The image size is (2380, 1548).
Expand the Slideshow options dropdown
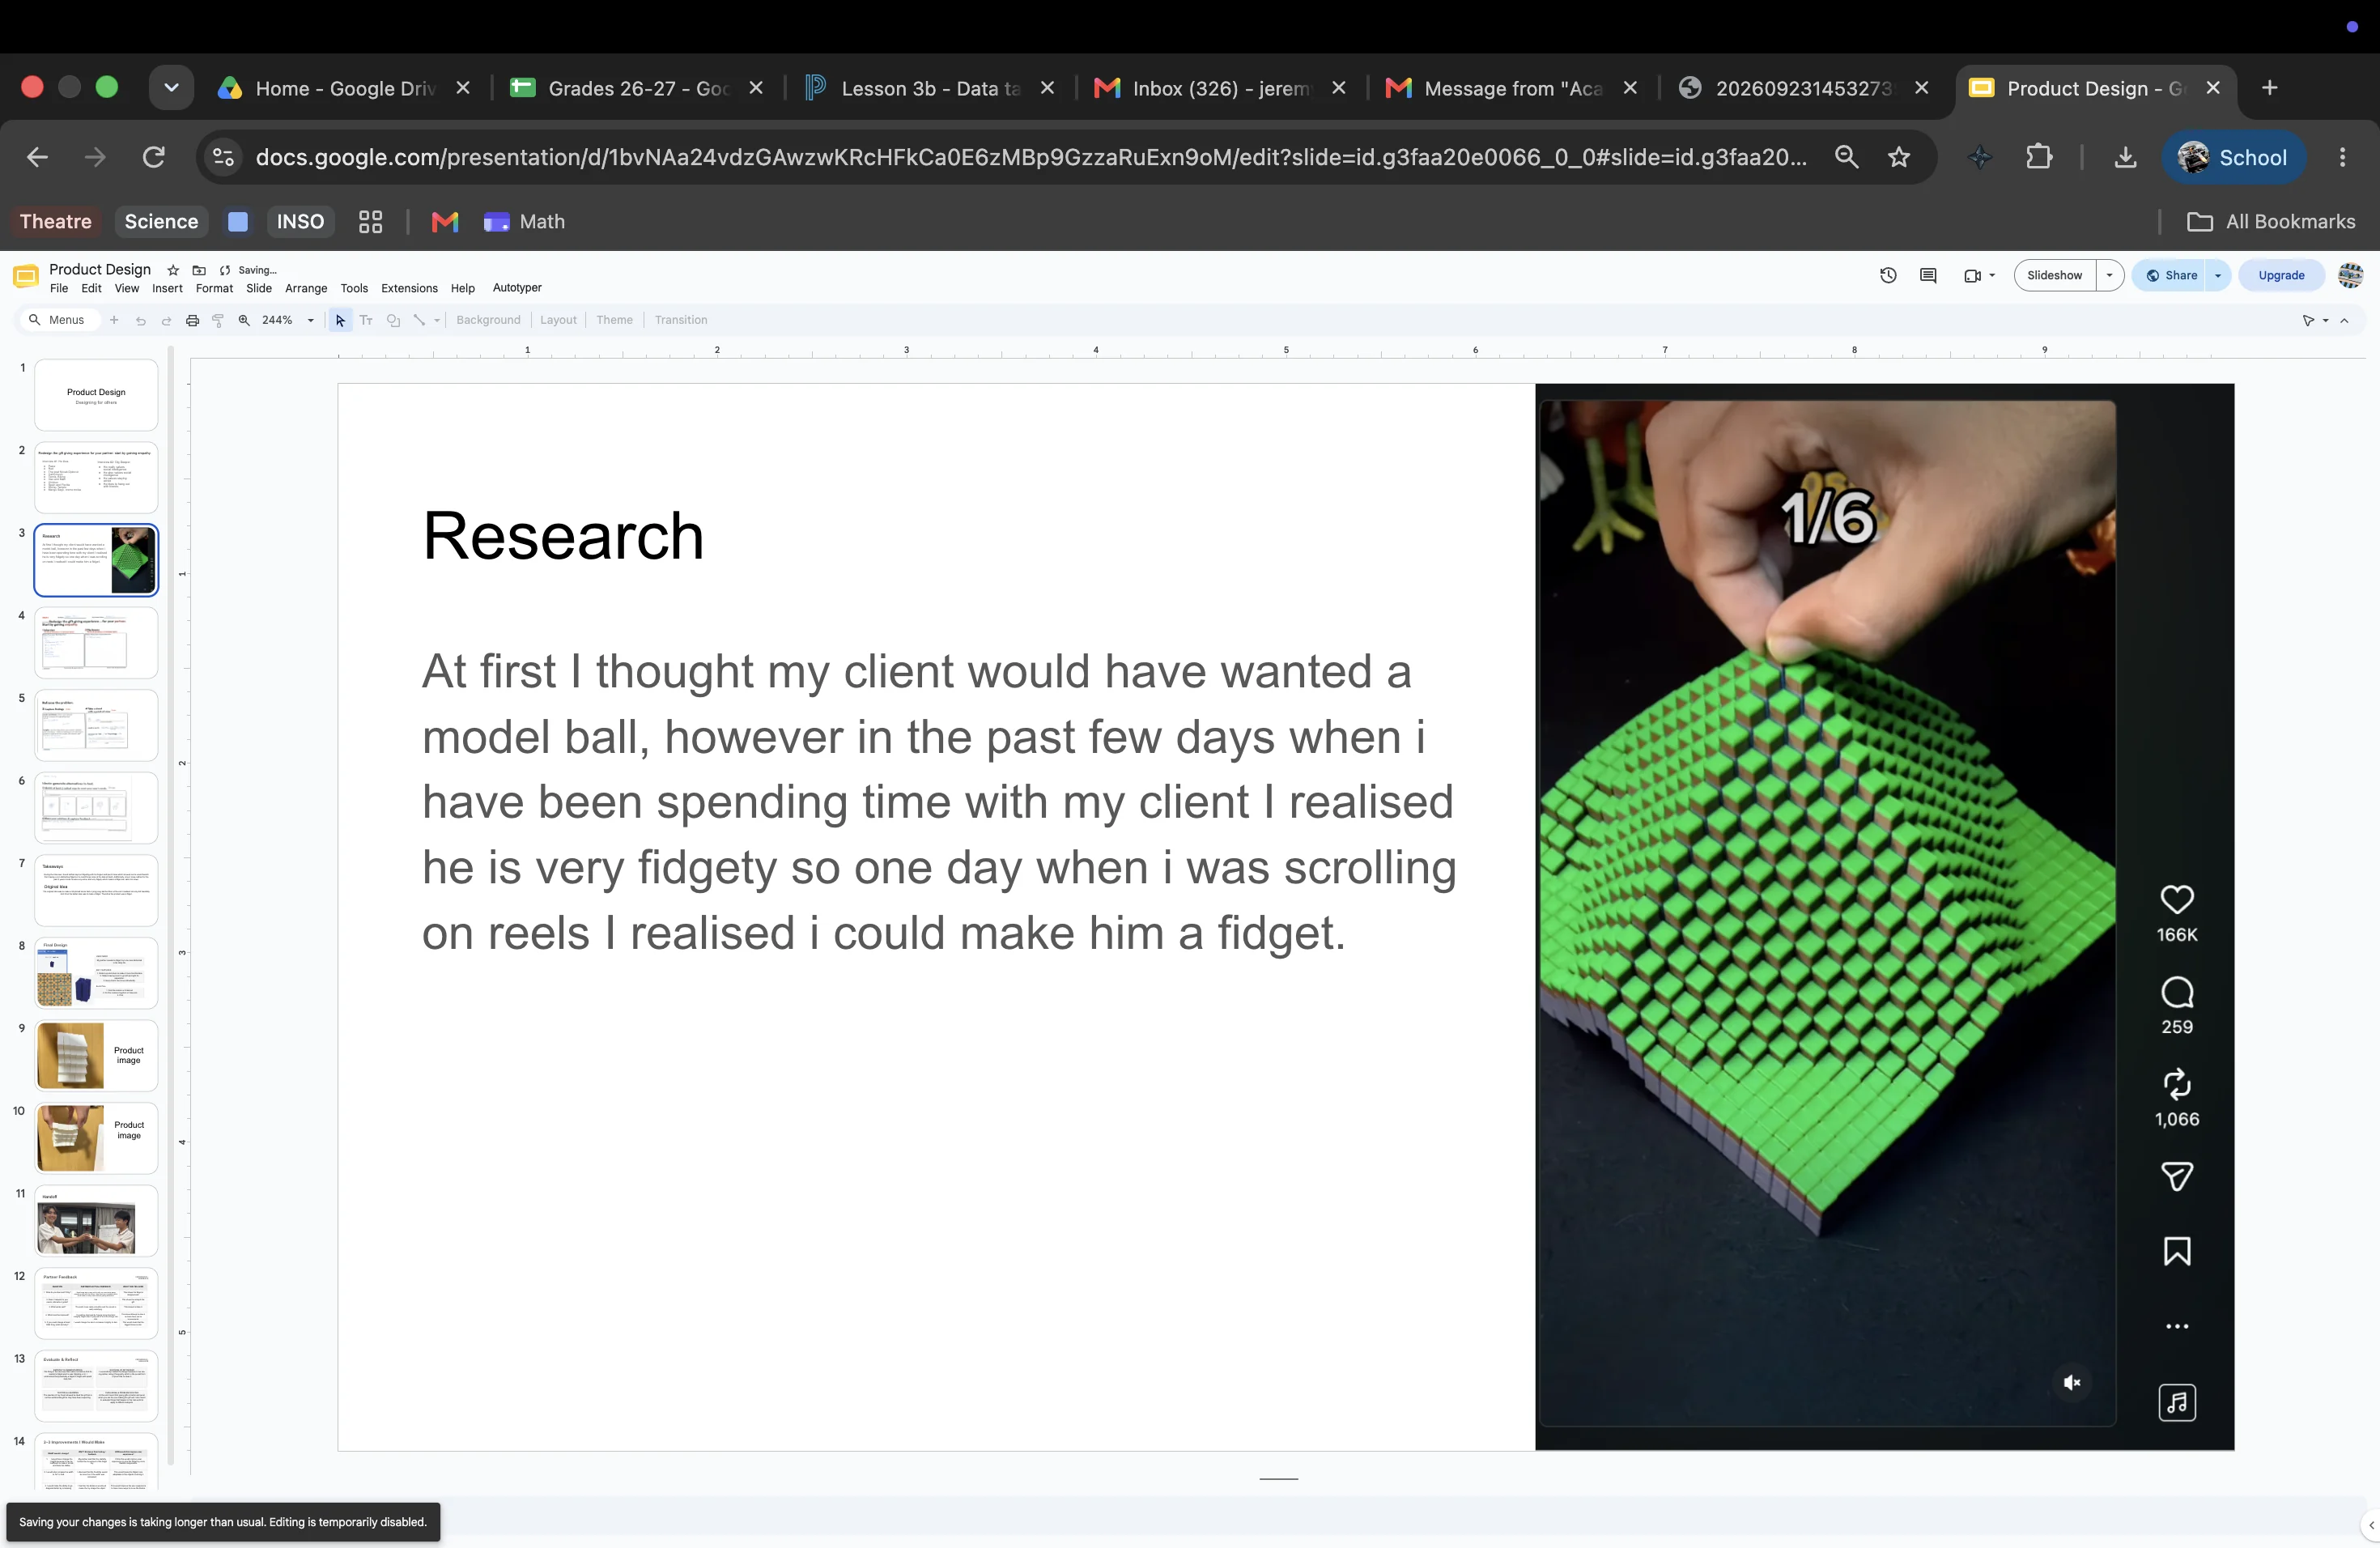(x=2110, y=275)
